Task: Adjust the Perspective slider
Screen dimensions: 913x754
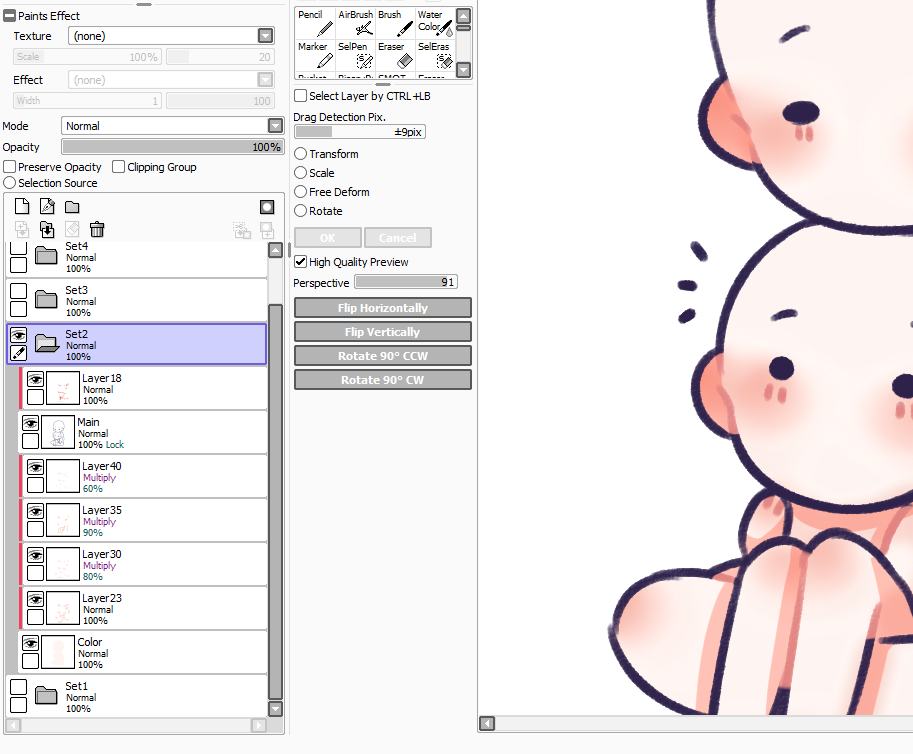Action: [x=406, y=282]
